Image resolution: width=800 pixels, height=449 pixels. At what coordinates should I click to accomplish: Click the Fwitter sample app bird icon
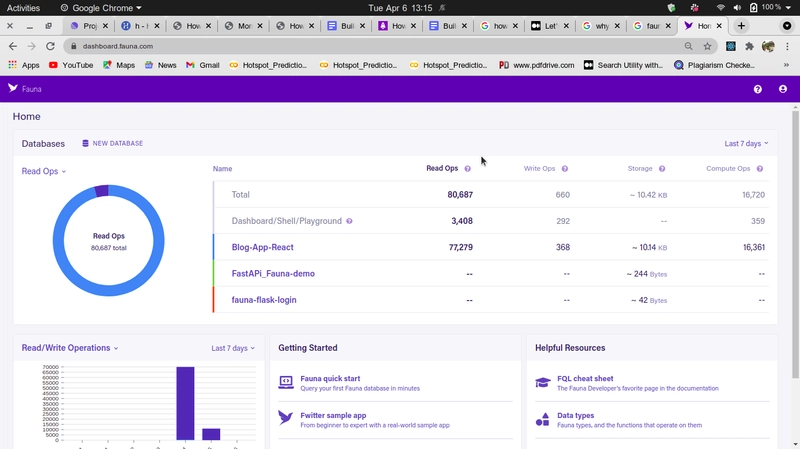point(286,418)
